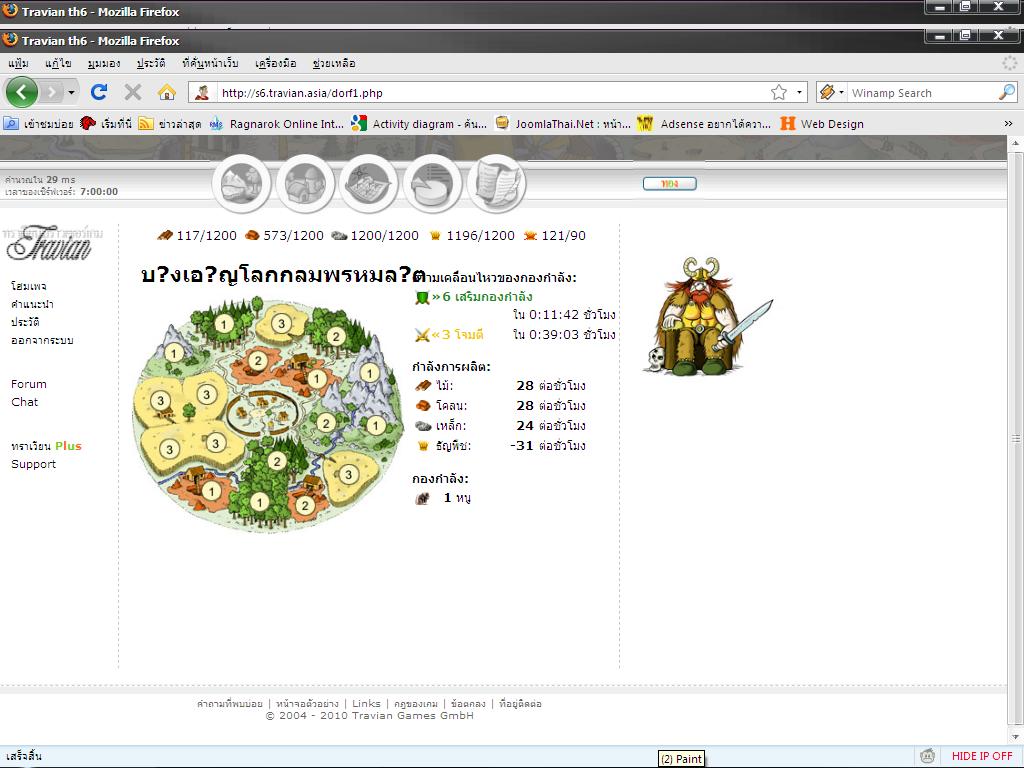Open the ช่วยเหลือ menu
Screen dimensions: 1024x768
pos(334,63)
